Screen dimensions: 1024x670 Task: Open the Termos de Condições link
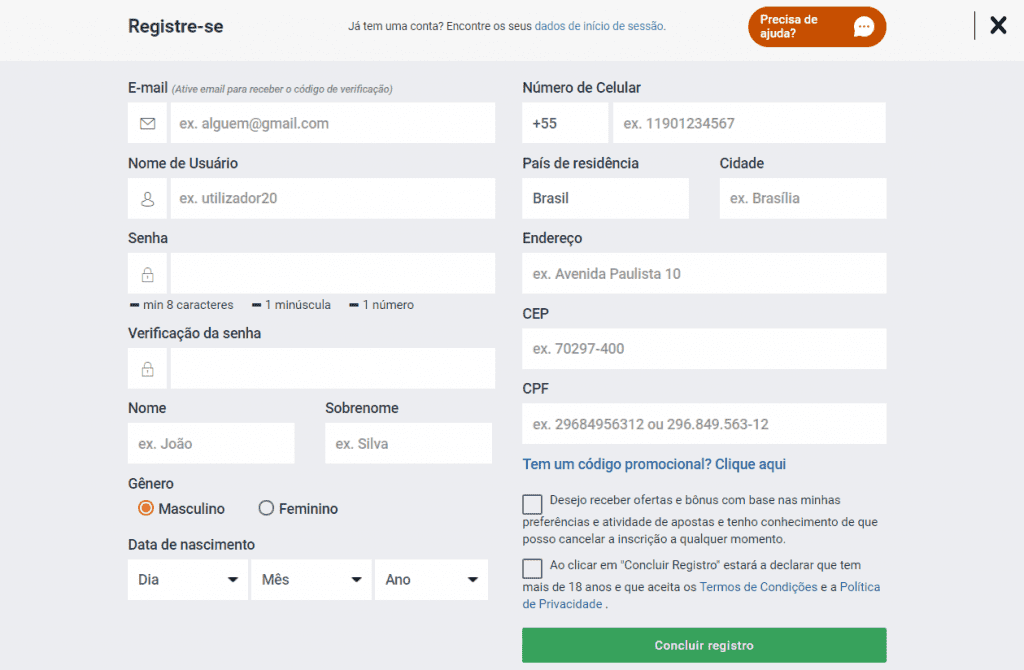point(758,587)
